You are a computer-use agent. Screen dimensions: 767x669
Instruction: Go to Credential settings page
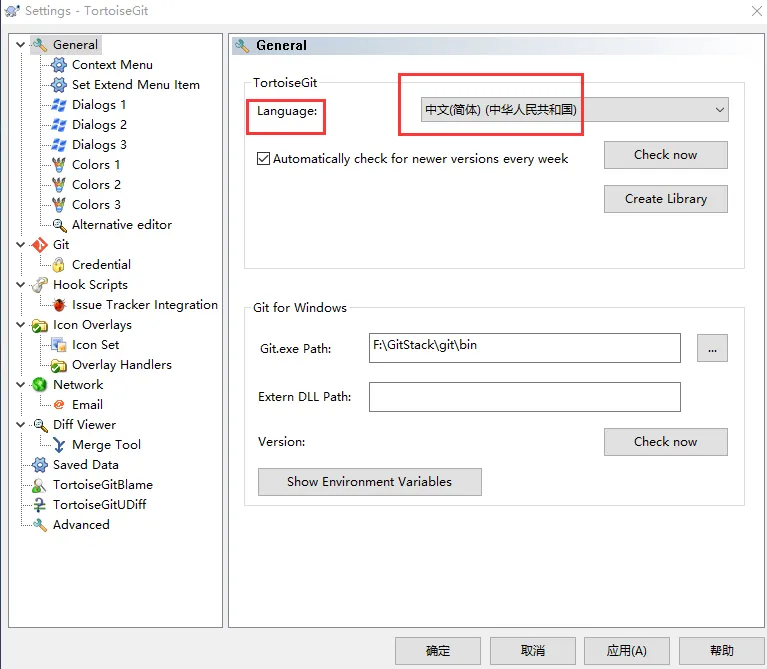(101, 265)
